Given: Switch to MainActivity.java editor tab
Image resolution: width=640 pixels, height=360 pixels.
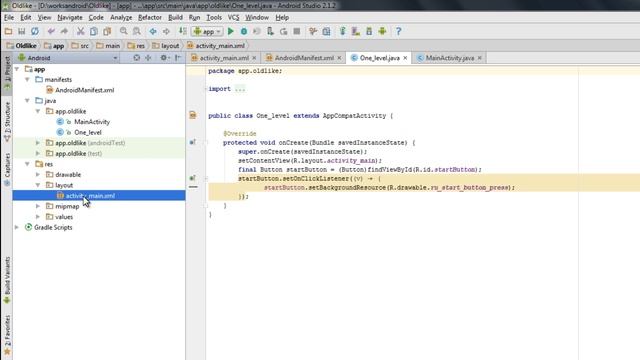Looking at the screenshot, I should pyautogui.click(x=449, y=58).
